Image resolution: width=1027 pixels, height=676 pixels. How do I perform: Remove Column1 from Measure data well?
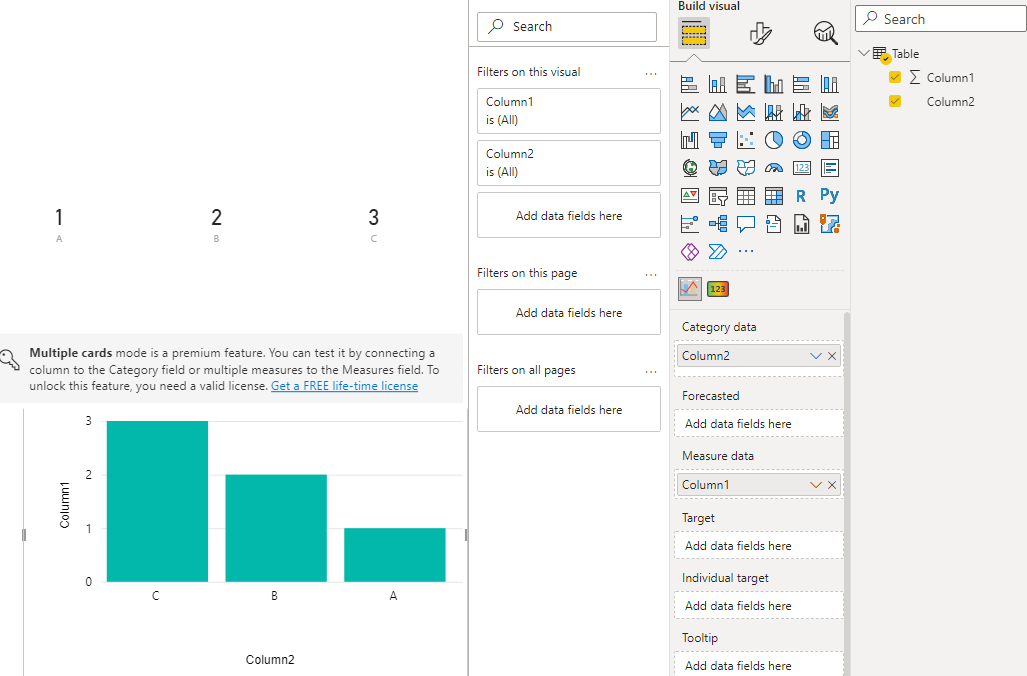832,485
